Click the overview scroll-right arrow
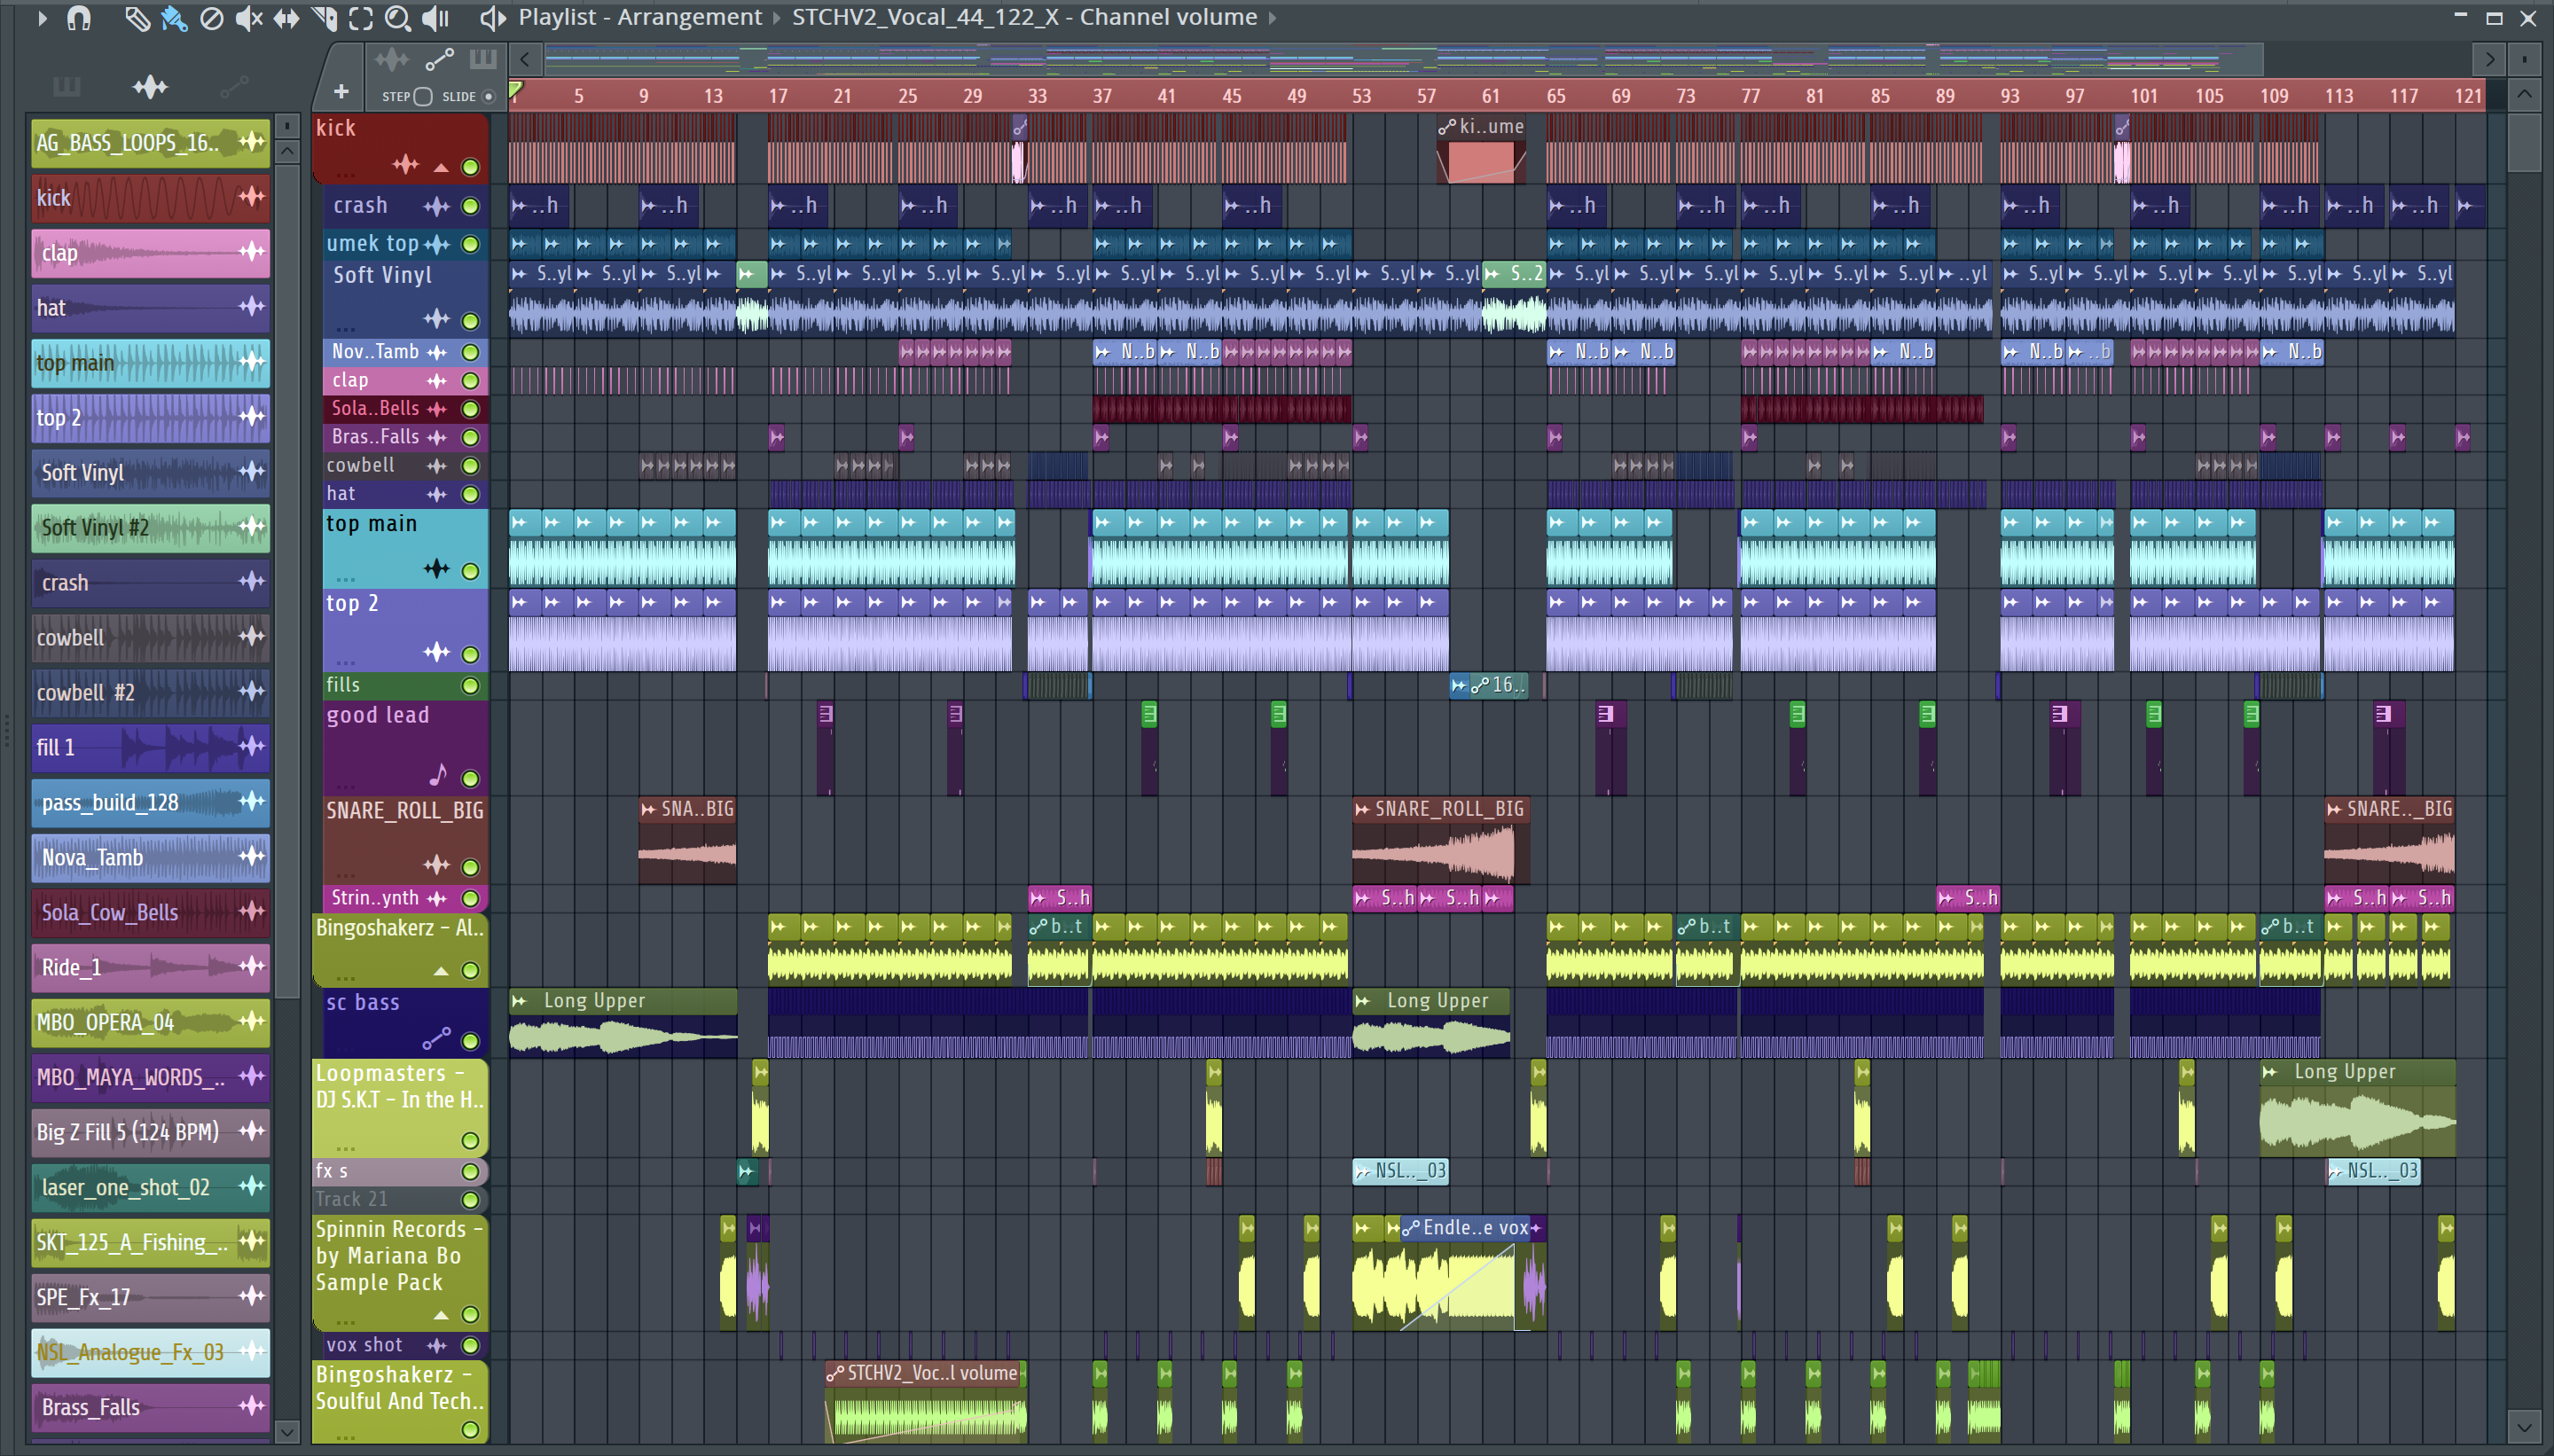The height and width of the screenshot is (1456, 2554). (x=2489, y=60)
